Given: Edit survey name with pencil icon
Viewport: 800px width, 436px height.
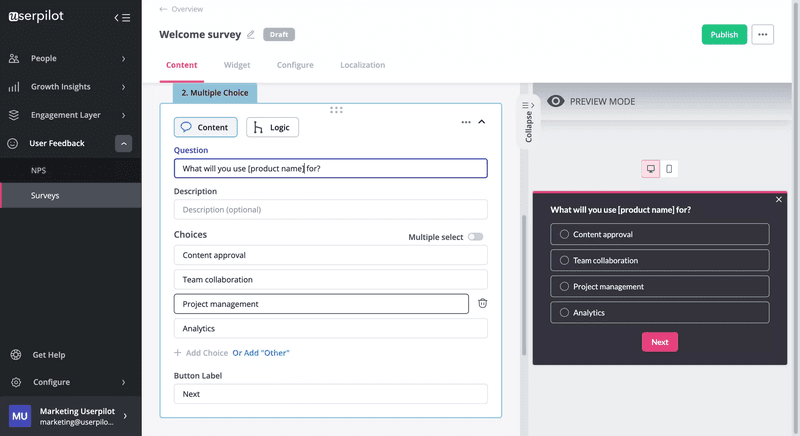Looking at the screenshot, I should coord(251,35).
